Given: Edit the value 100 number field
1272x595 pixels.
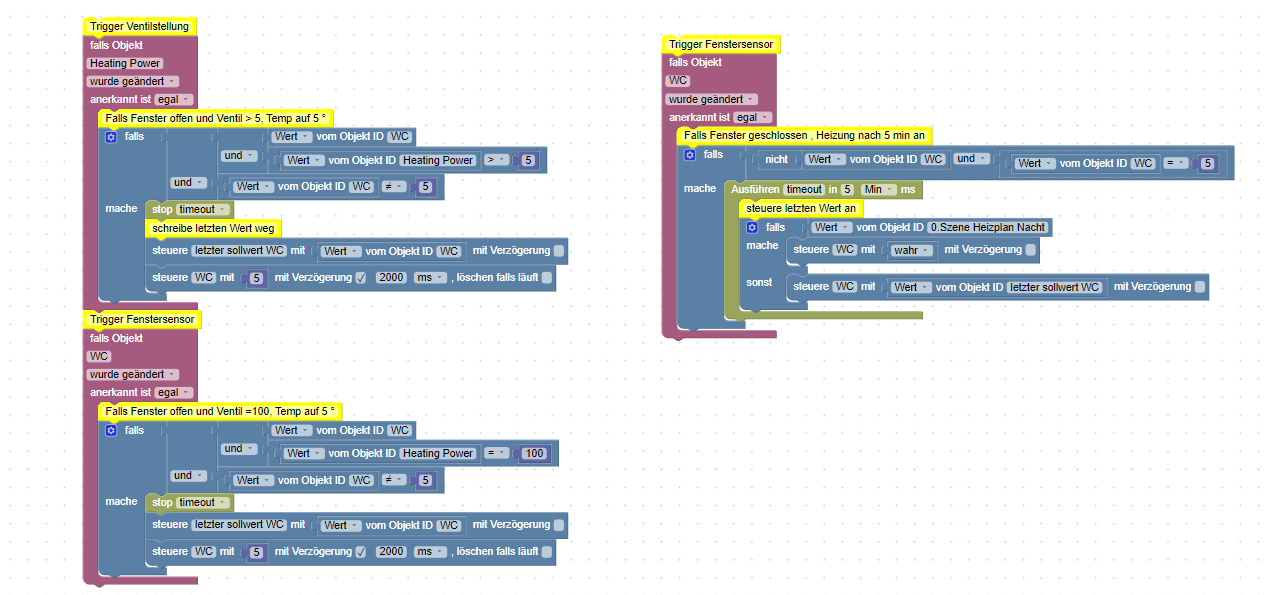Looking at the screenshot, I should point(535,453).
